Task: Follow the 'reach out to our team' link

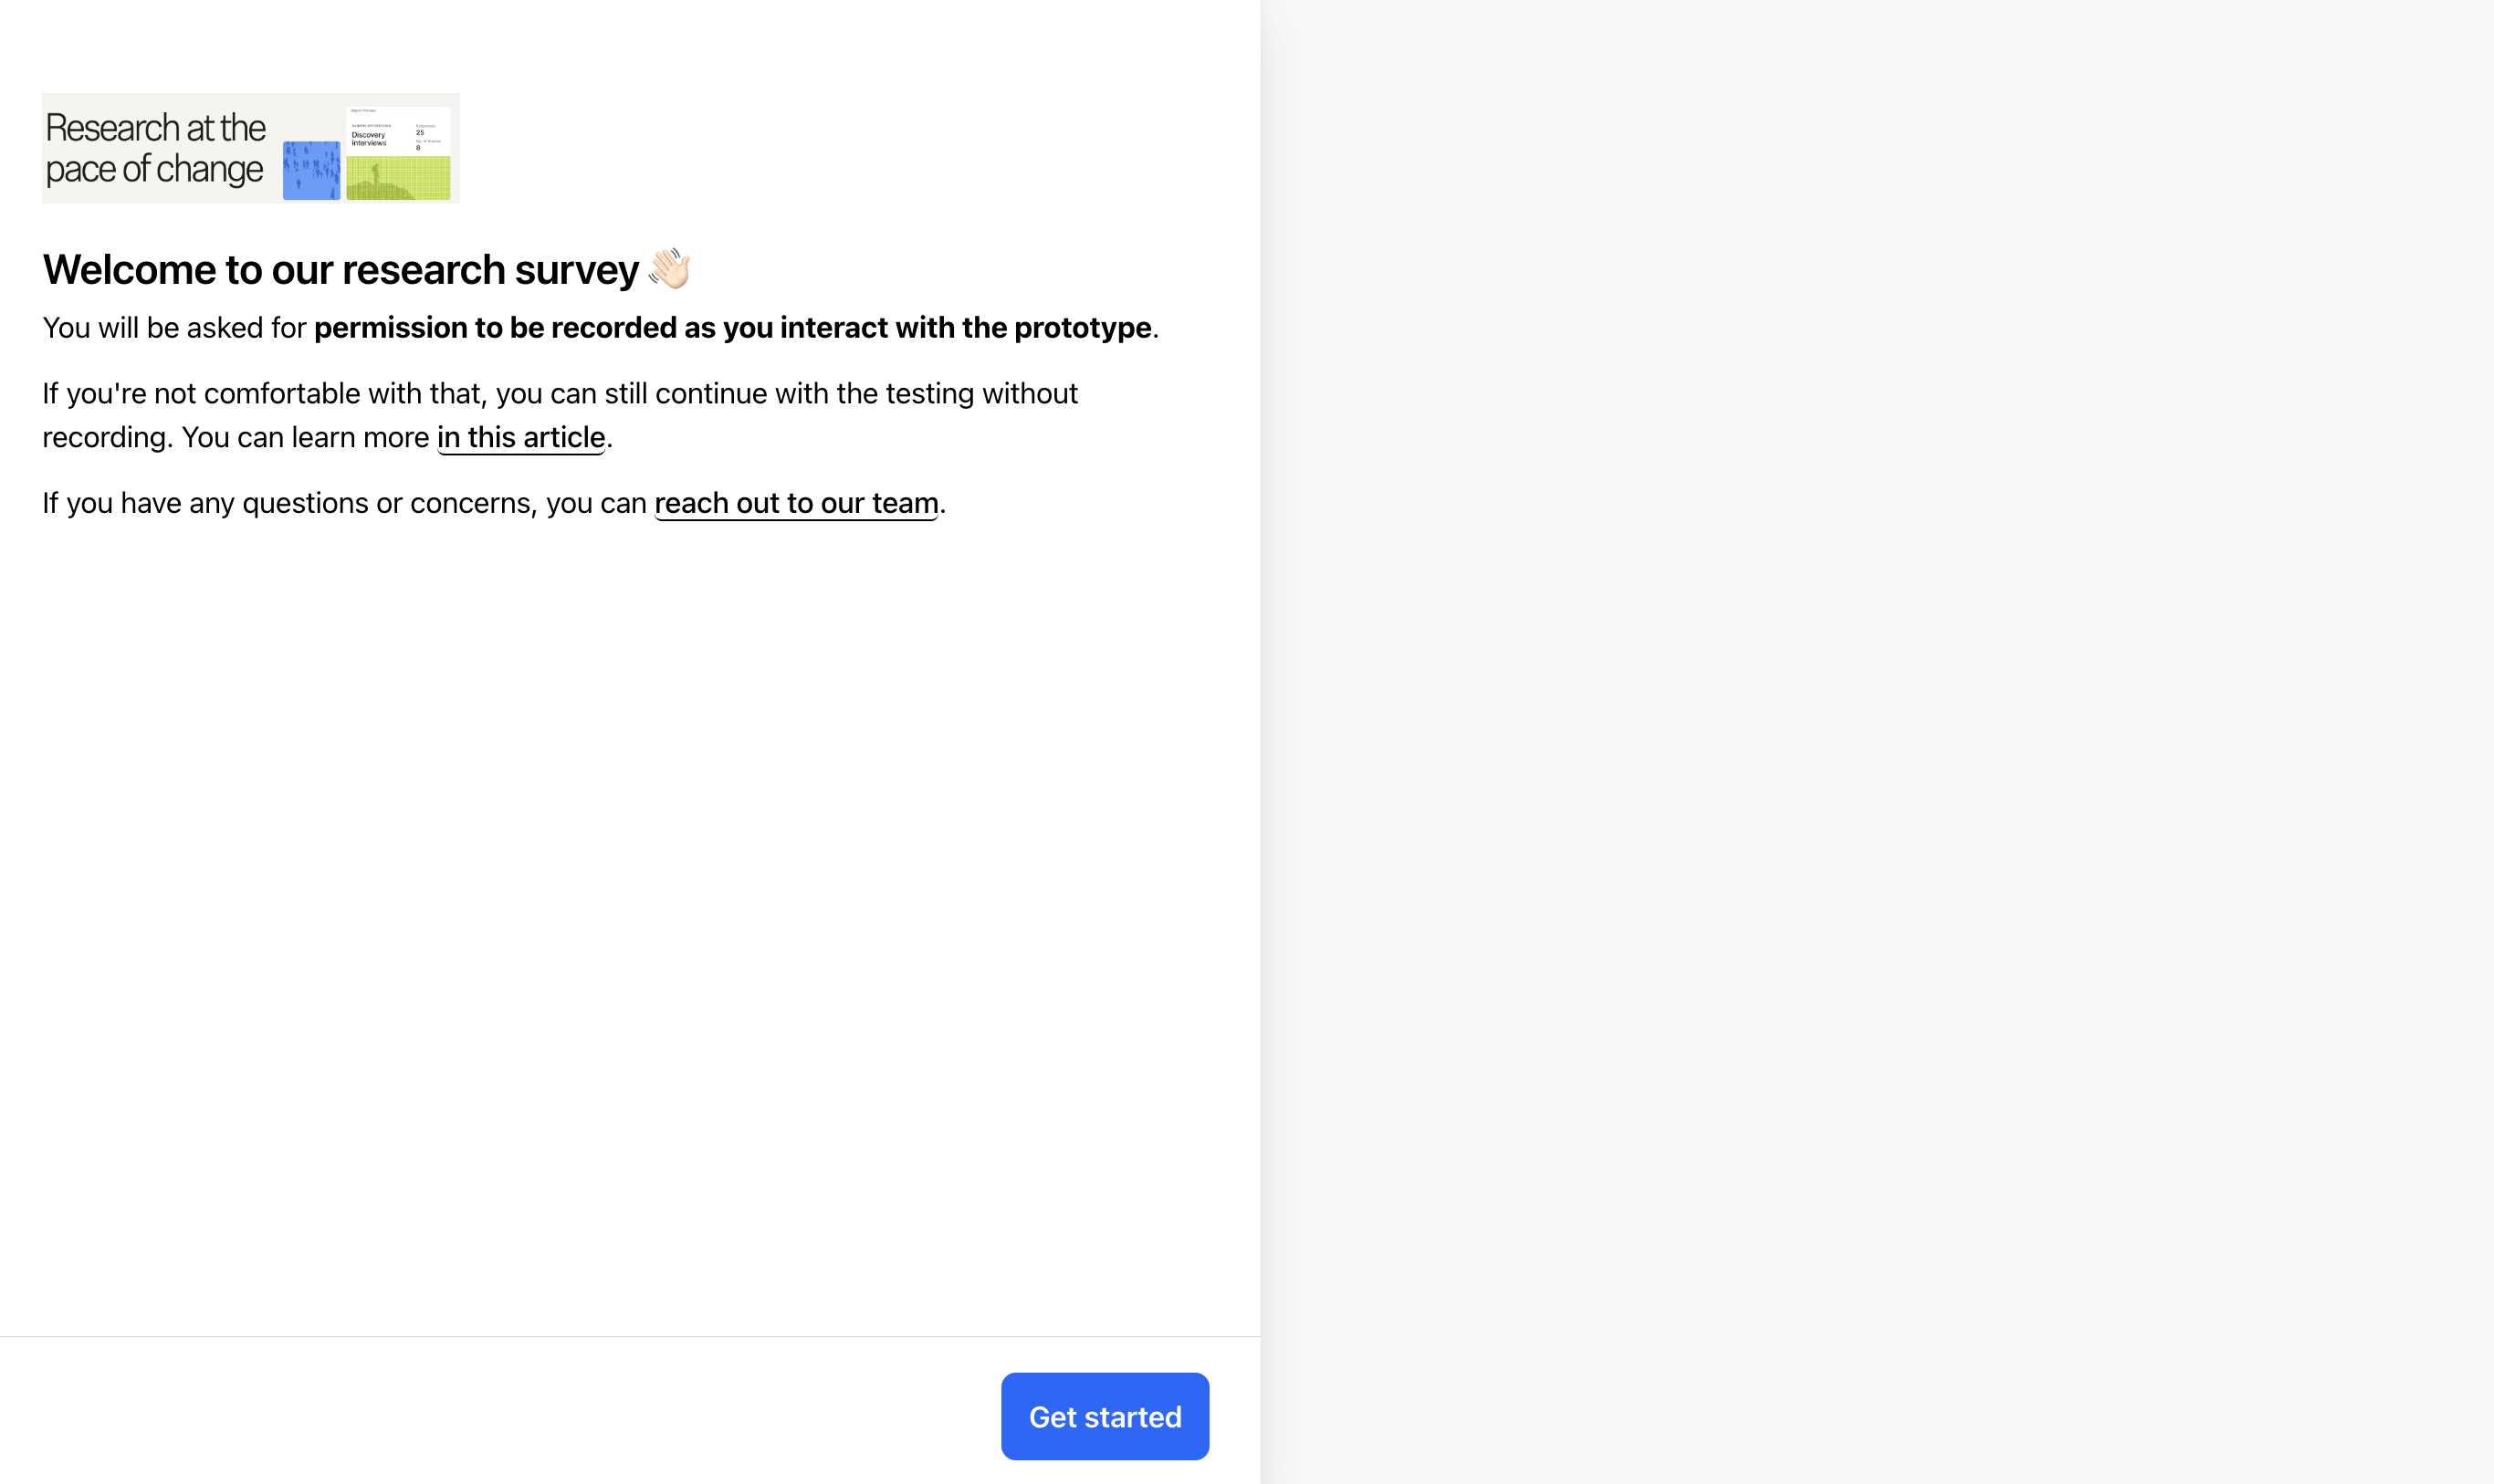Action: coord(796,503)
